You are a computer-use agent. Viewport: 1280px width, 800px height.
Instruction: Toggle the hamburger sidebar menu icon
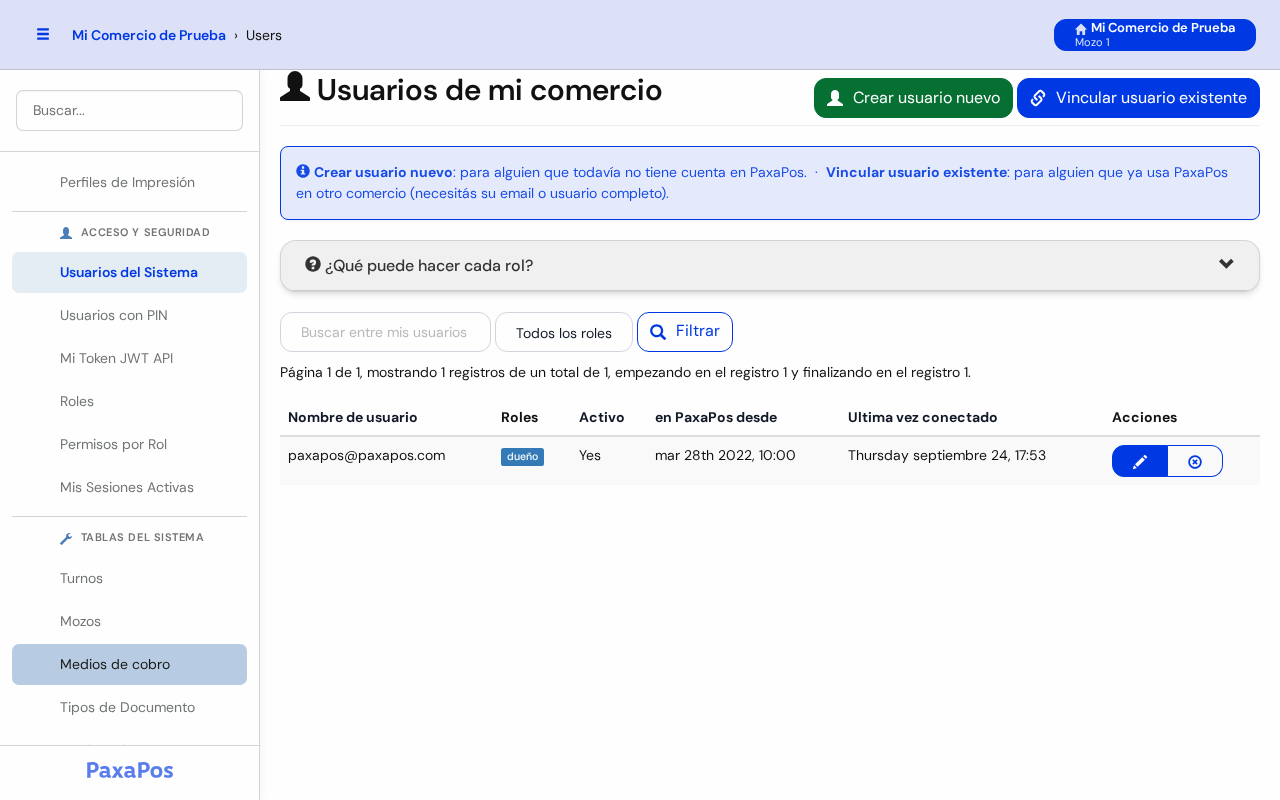43,34
